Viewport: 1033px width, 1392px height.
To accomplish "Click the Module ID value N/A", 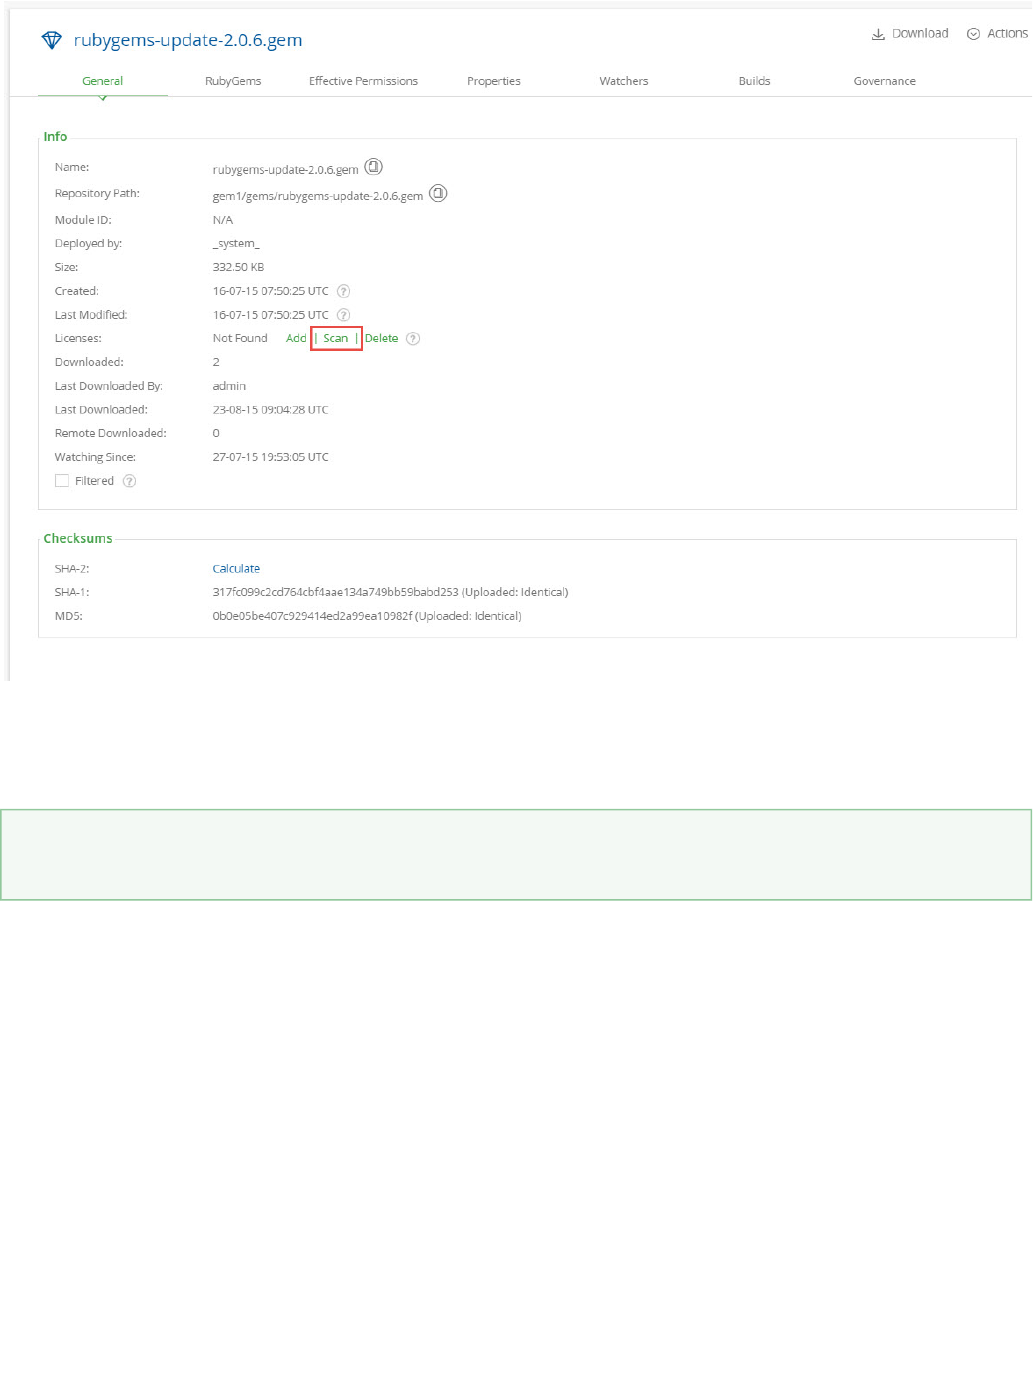I will click(223, 220).
